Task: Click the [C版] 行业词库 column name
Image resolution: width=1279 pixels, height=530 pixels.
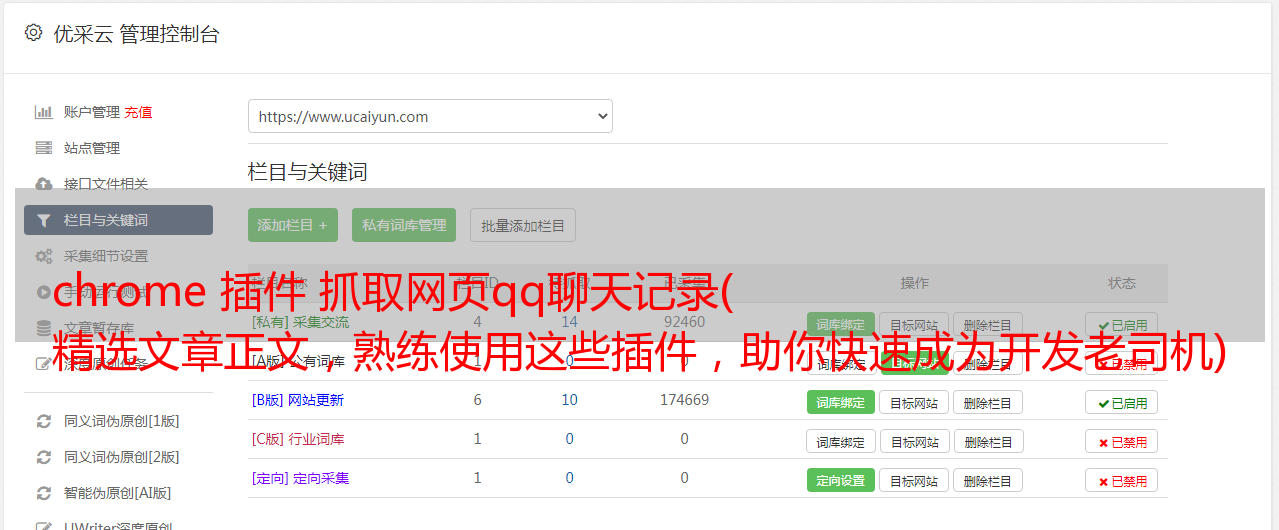Action: [x=298, y=439]
